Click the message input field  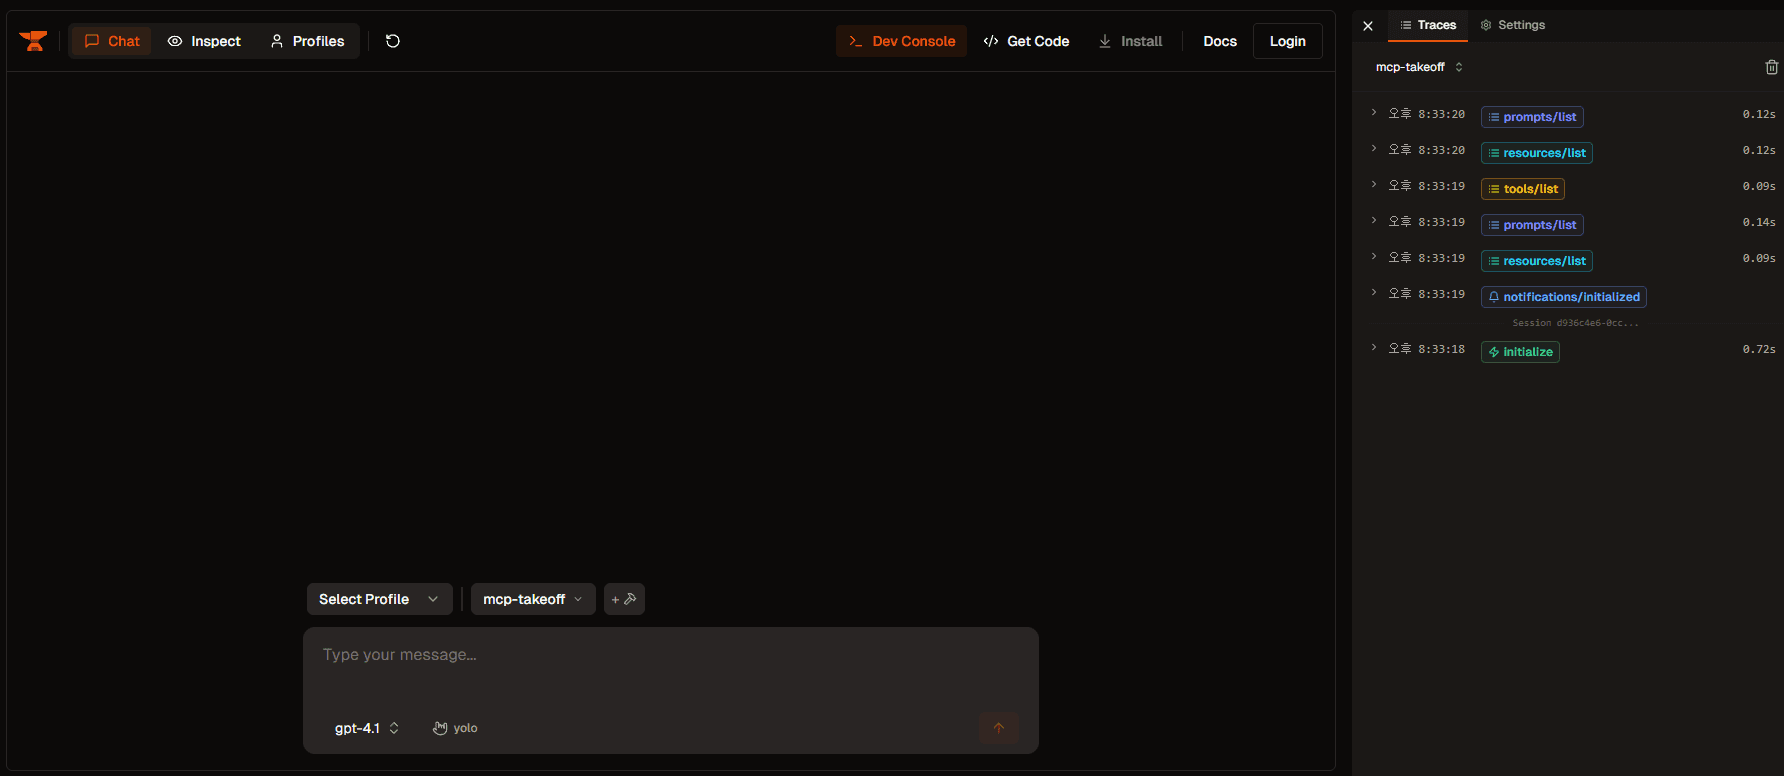670,667
